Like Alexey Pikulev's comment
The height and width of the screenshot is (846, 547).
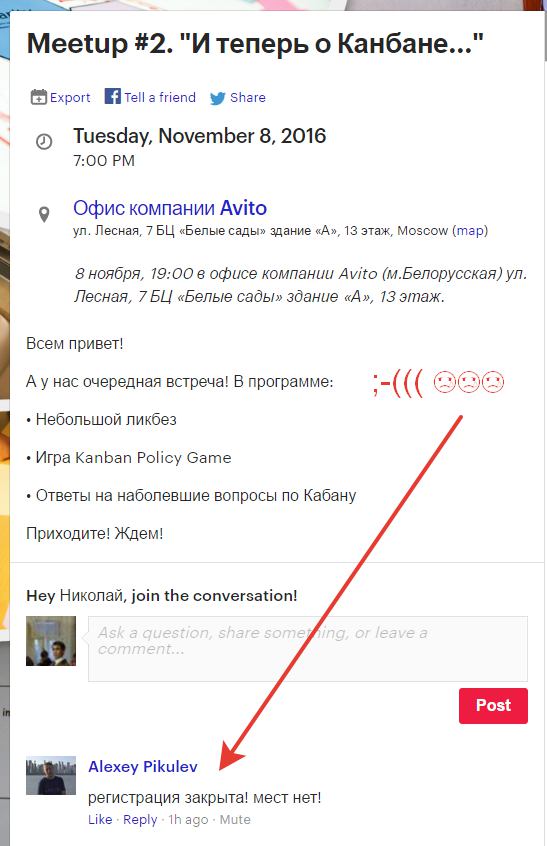click(100, 819)
